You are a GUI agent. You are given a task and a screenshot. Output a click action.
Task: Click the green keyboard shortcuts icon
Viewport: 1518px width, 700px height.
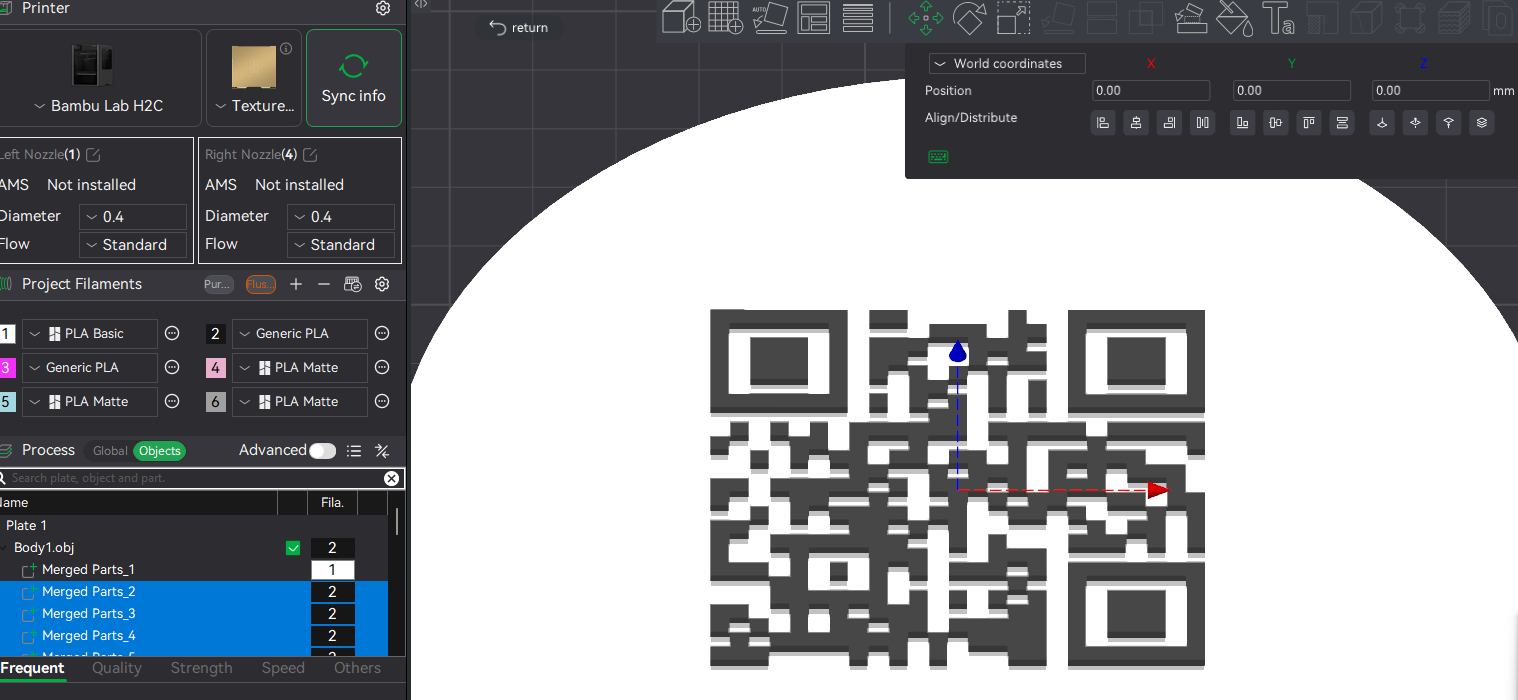938,157
